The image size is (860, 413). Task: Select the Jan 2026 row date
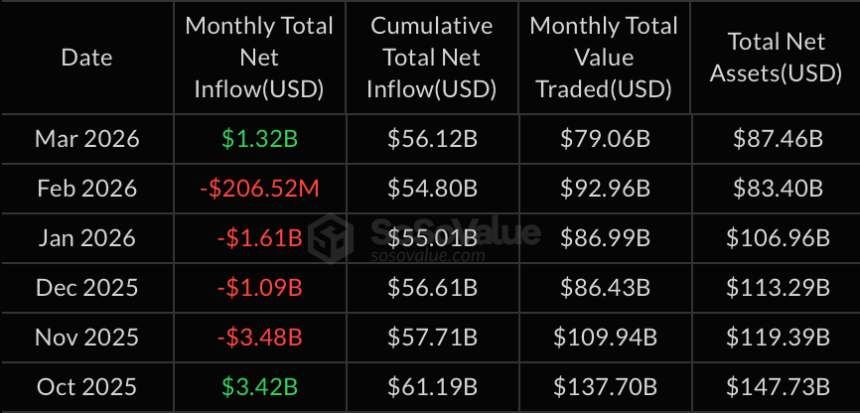tap(86, 238)
